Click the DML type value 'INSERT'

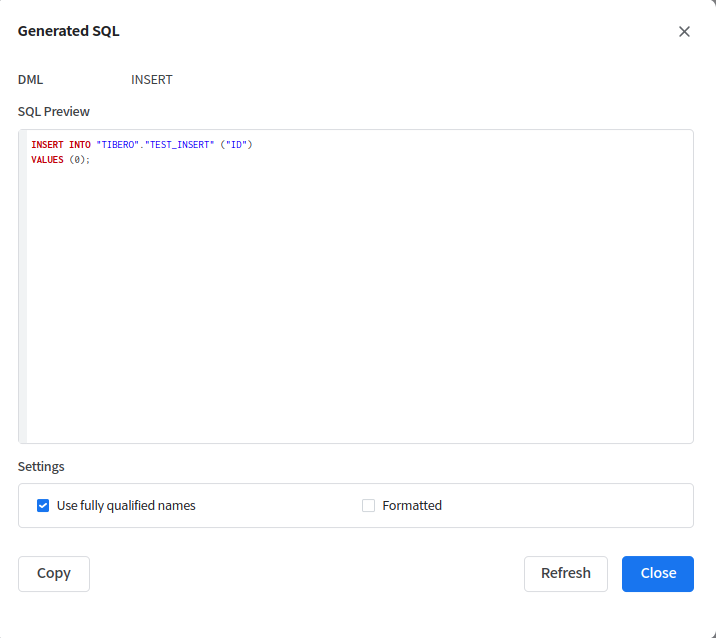tap(152, 80)
